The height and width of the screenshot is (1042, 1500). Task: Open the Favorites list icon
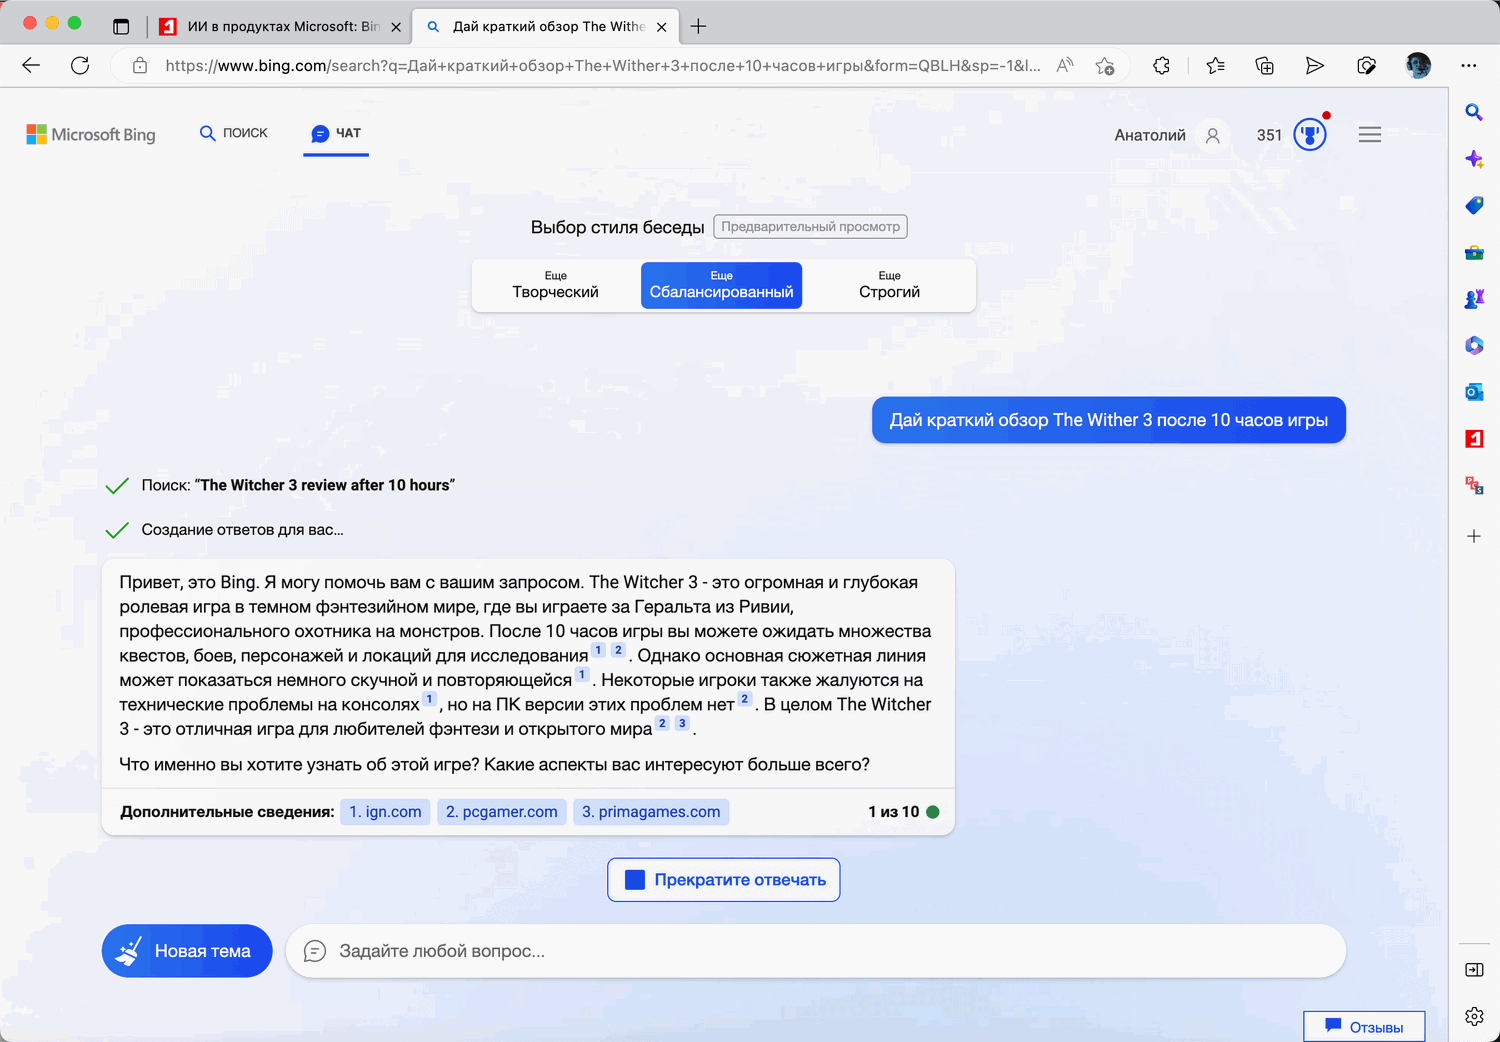coord(1215,66)
